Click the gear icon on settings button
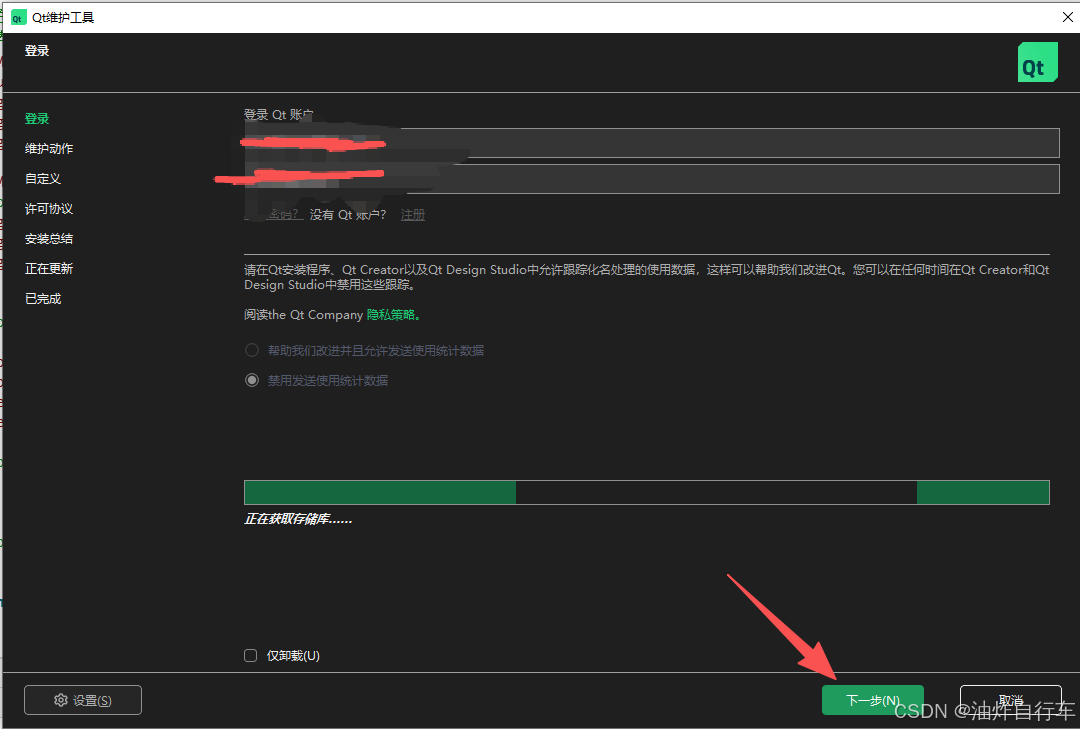The image size is (1080, 729). pos(61,700)
